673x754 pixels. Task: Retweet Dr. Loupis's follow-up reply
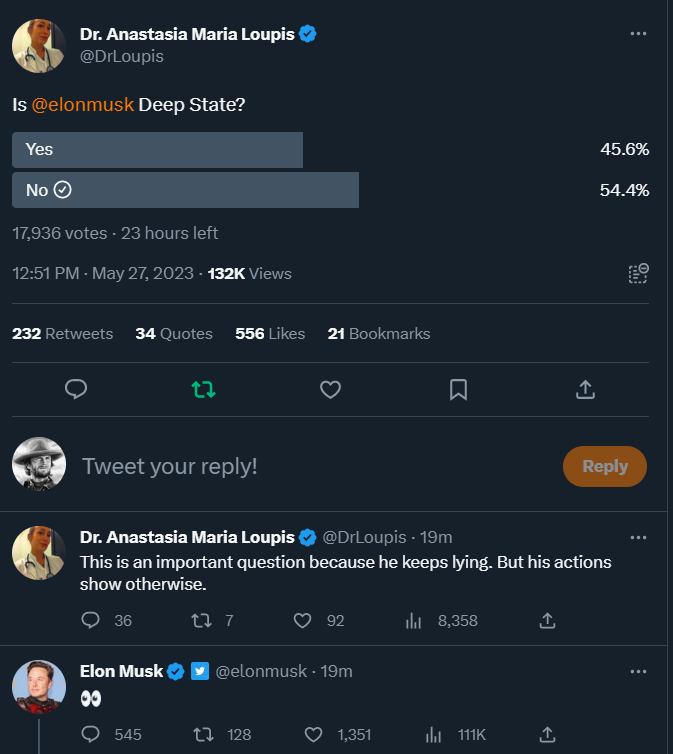point(199,621)
